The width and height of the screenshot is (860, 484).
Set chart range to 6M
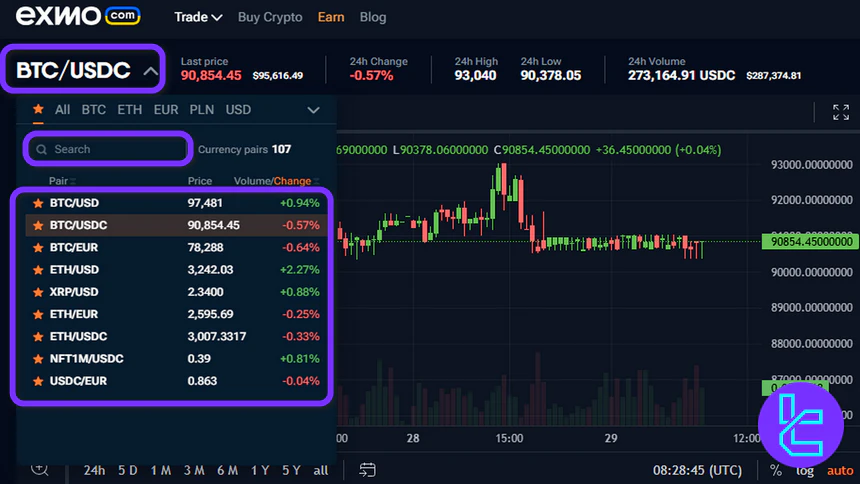coord(227,470)
